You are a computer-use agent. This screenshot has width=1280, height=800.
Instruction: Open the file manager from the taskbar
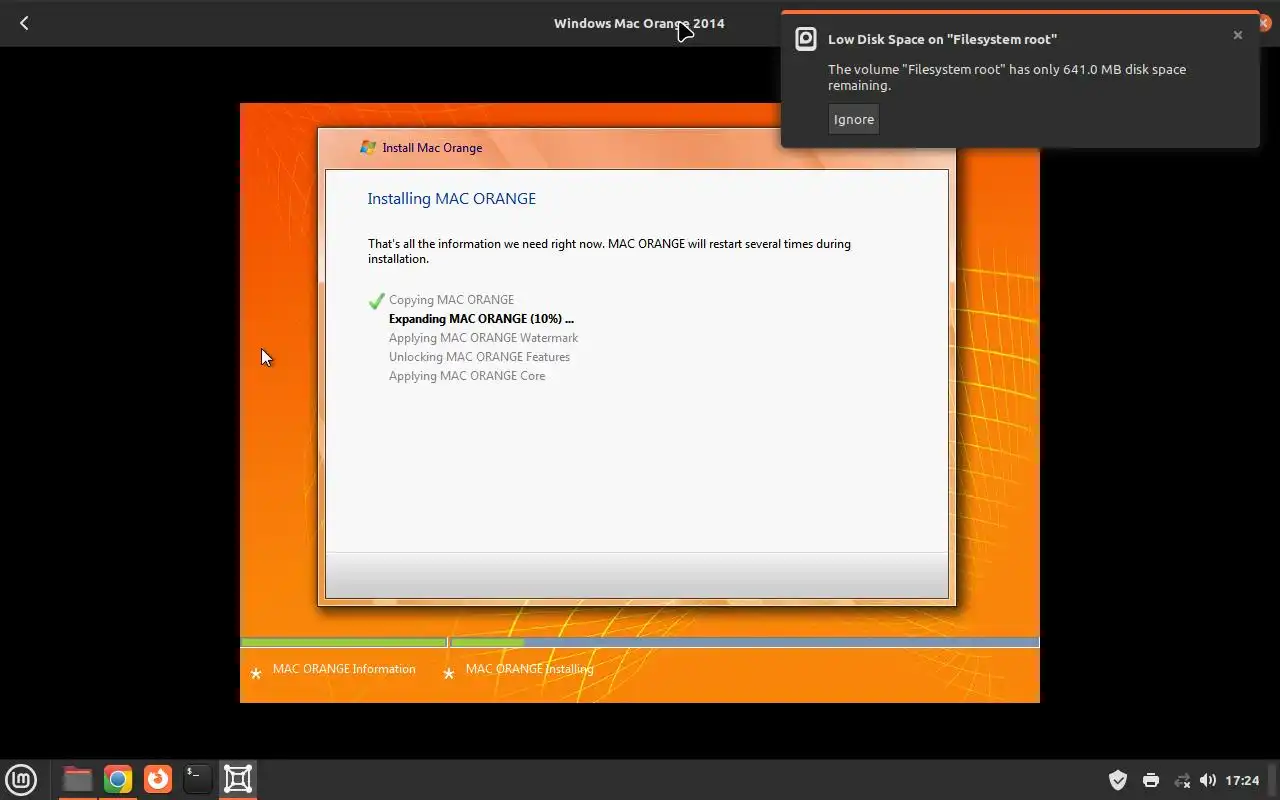coord(77,779)
